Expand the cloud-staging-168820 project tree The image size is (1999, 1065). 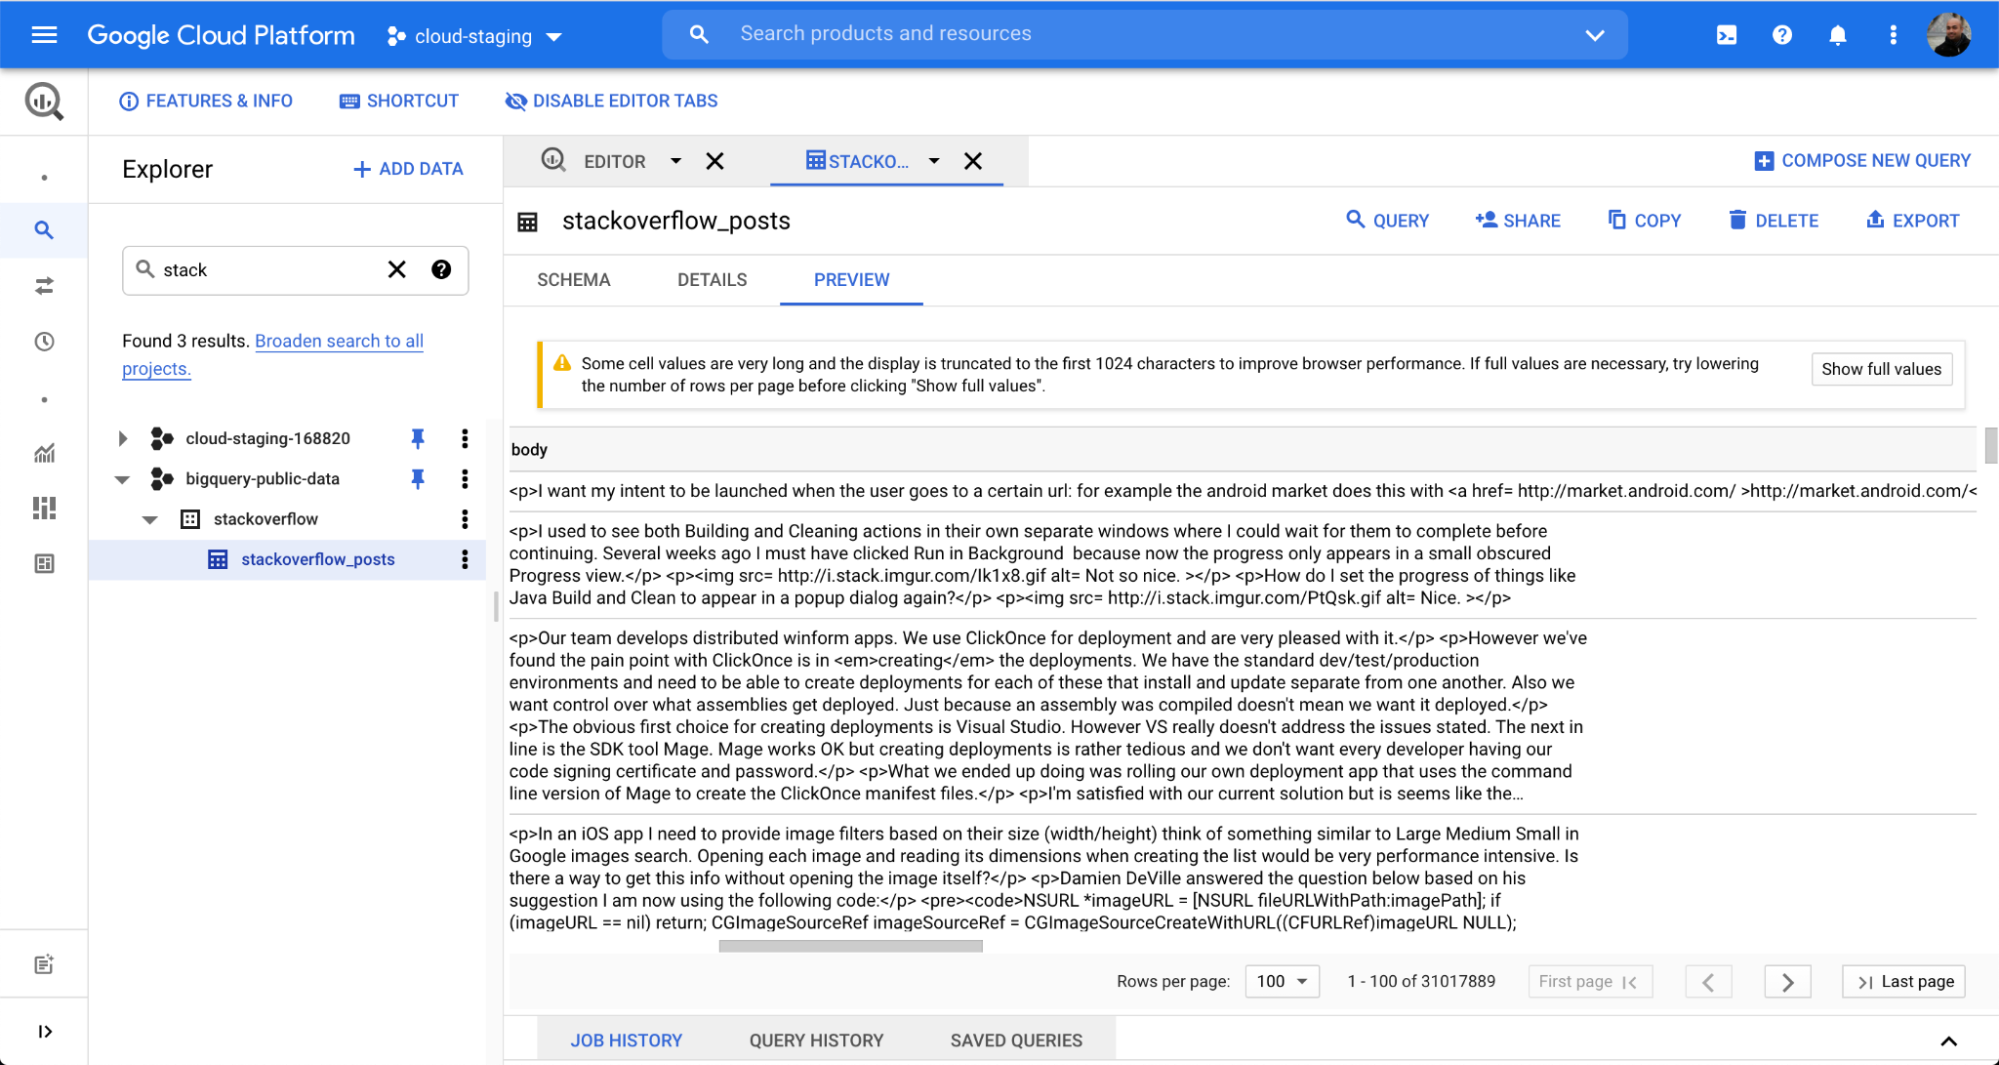tap(123, 438)
